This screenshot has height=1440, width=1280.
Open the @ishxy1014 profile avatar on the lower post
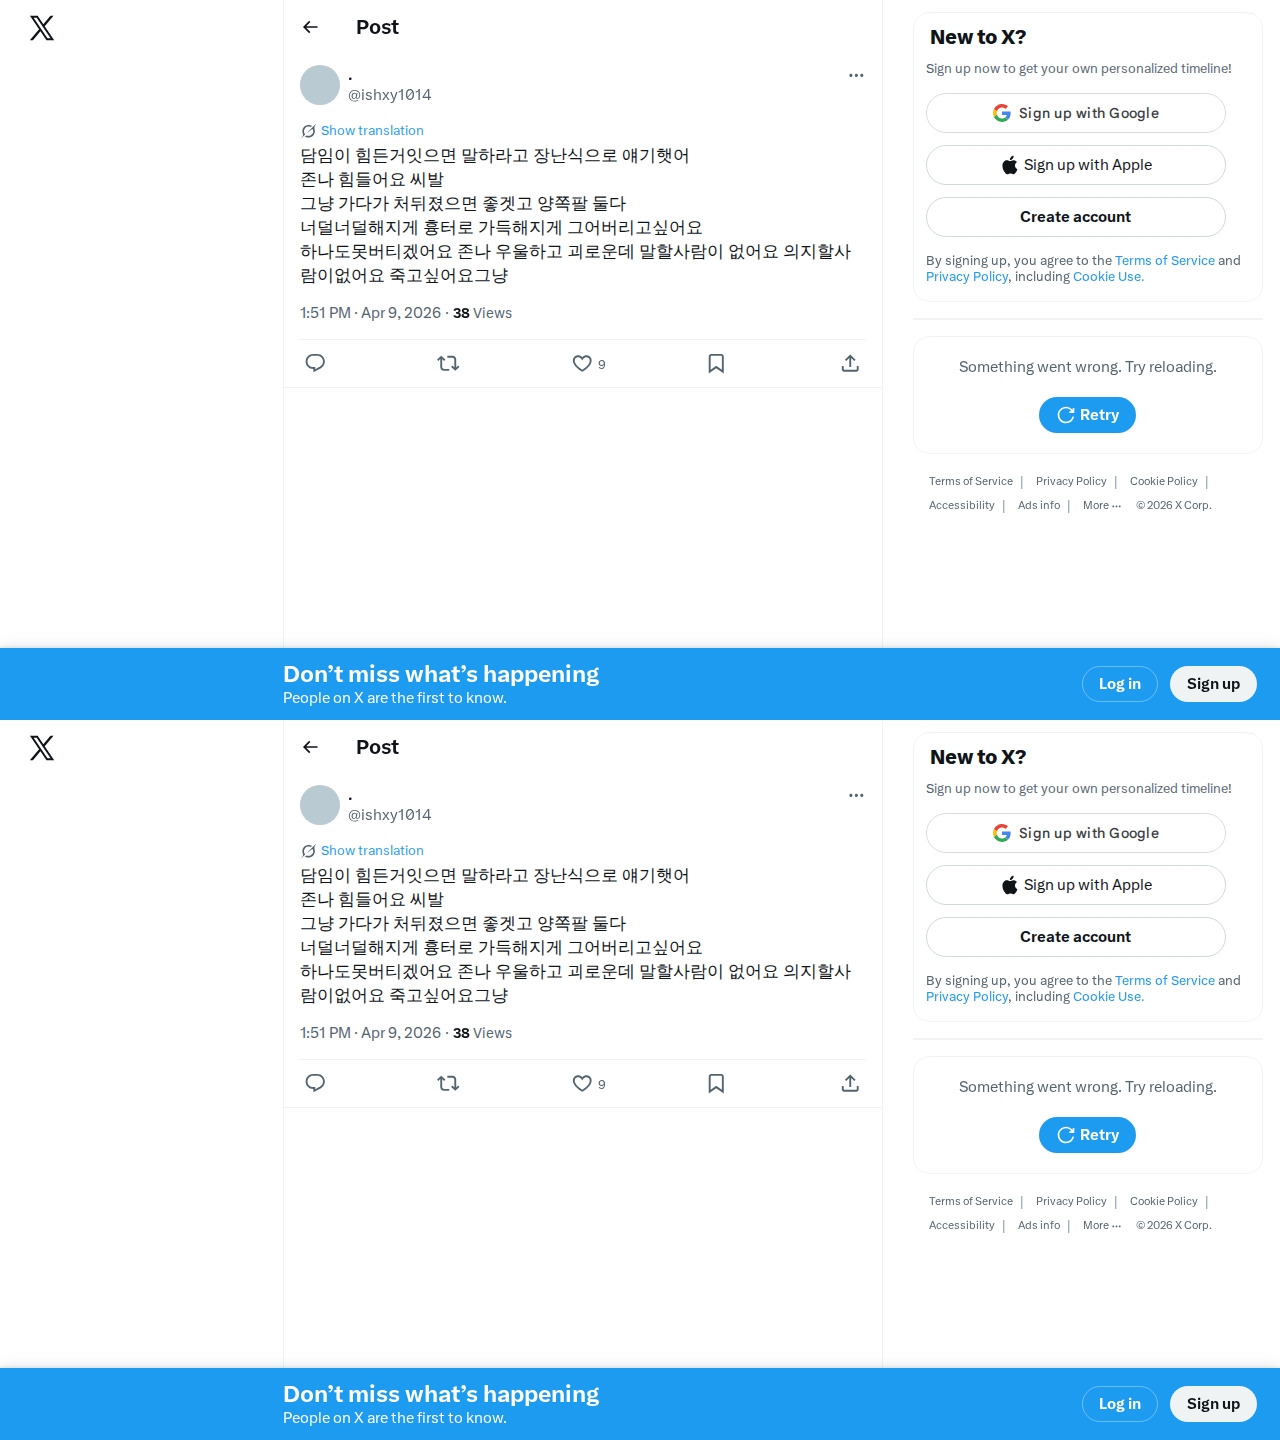pos(320,805)
